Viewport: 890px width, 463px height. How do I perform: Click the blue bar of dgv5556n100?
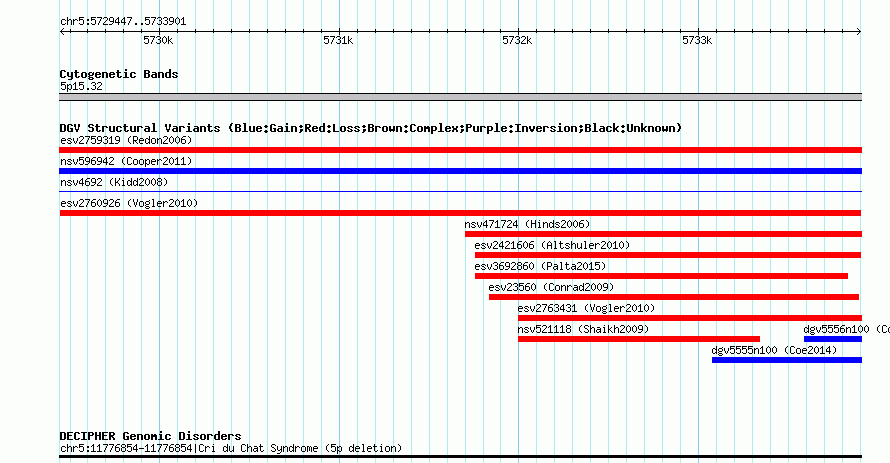(x=833, y=339)
